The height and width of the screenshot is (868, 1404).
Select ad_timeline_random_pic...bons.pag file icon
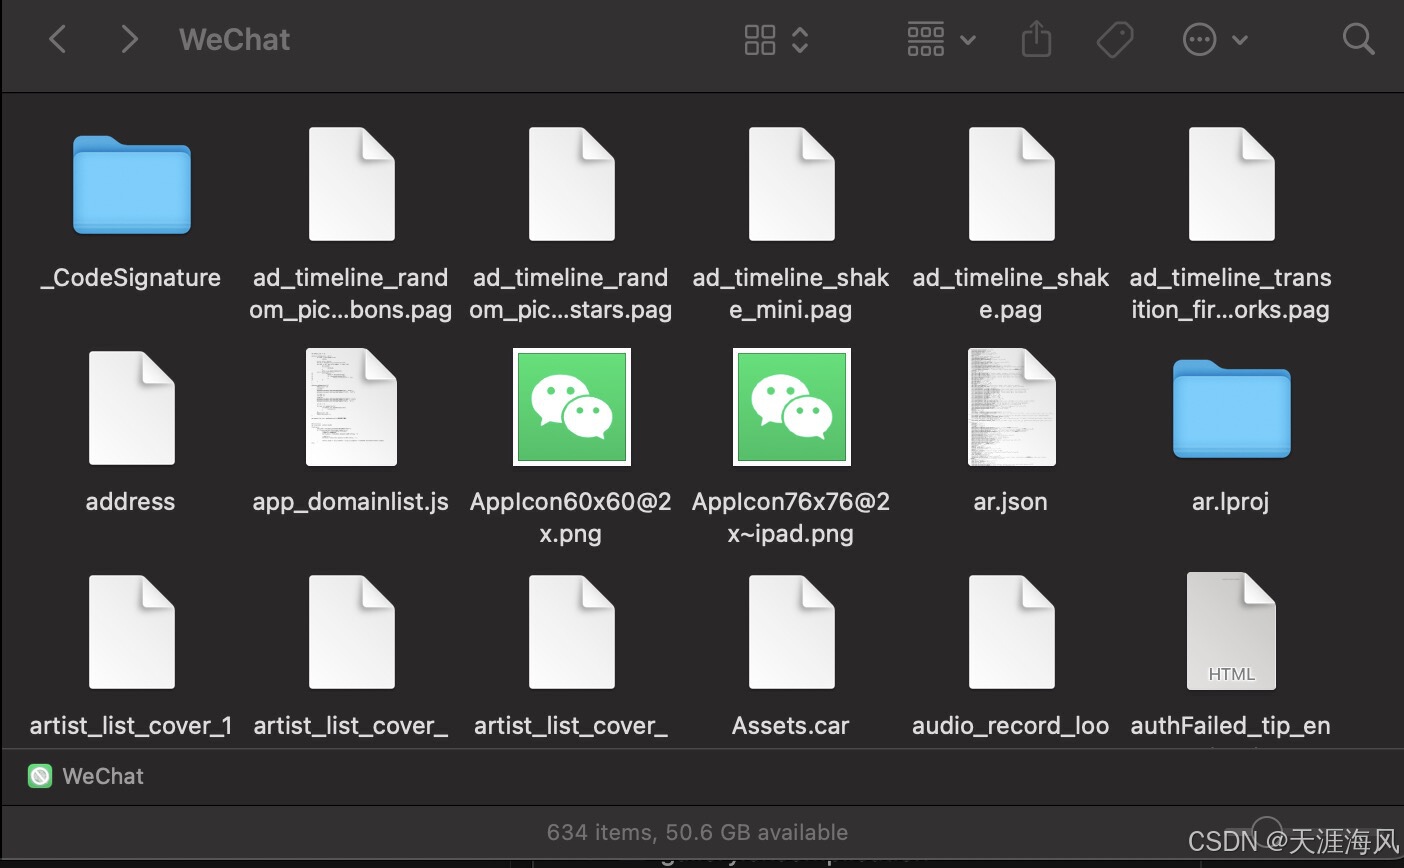click(x=351, y=184)
